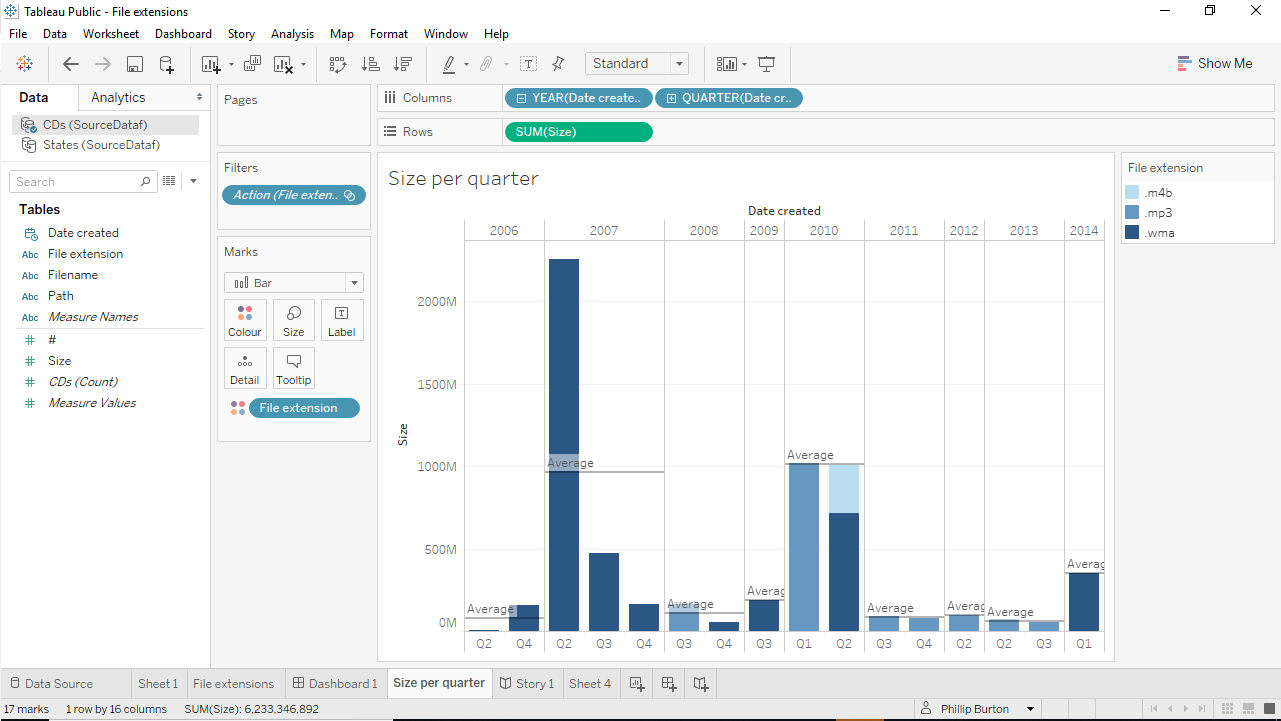Screen dimensions: 1281x721
Task: Select the 2007 Q2 tallest bar
Action: coord(564,445)
